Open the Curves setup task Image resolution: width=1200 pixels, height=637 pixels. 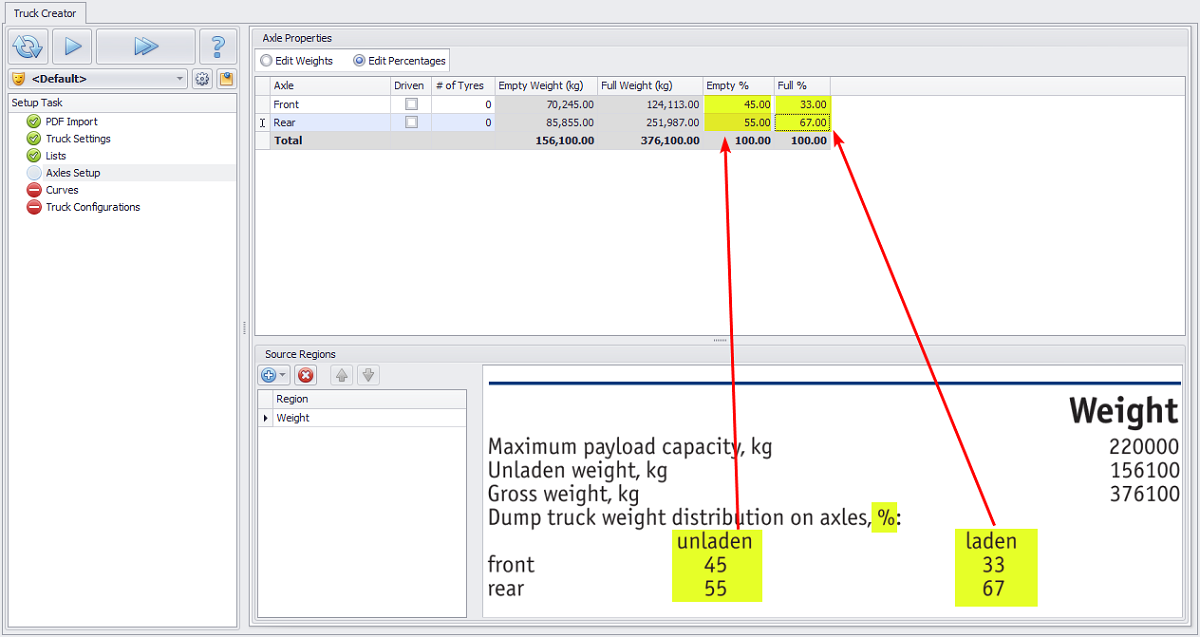click(61, 190)
